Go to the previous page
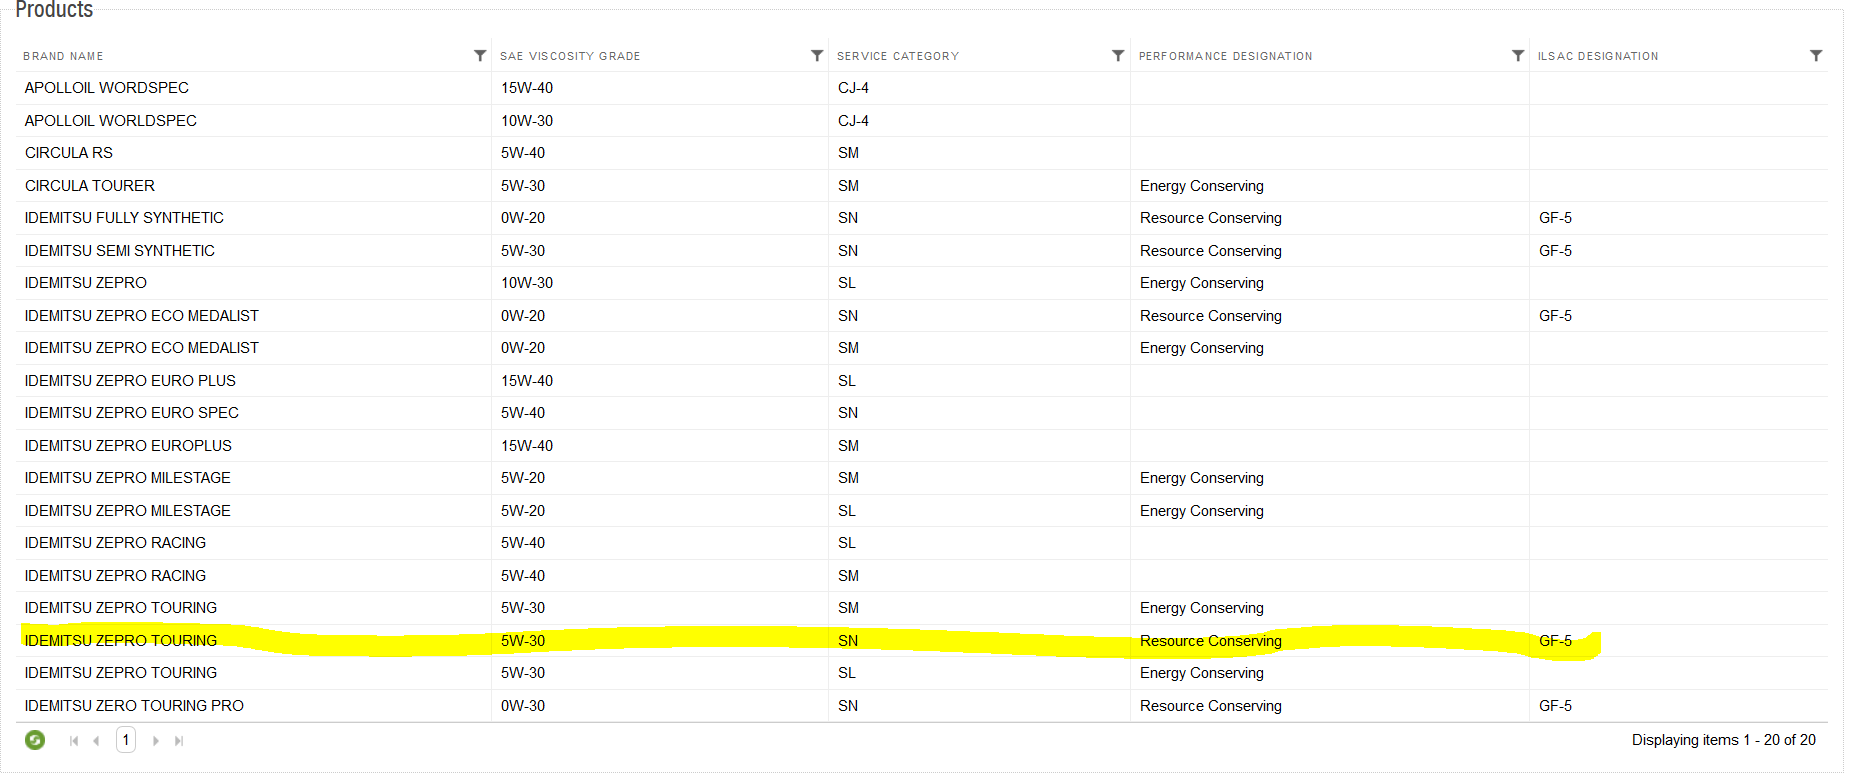 96,741
